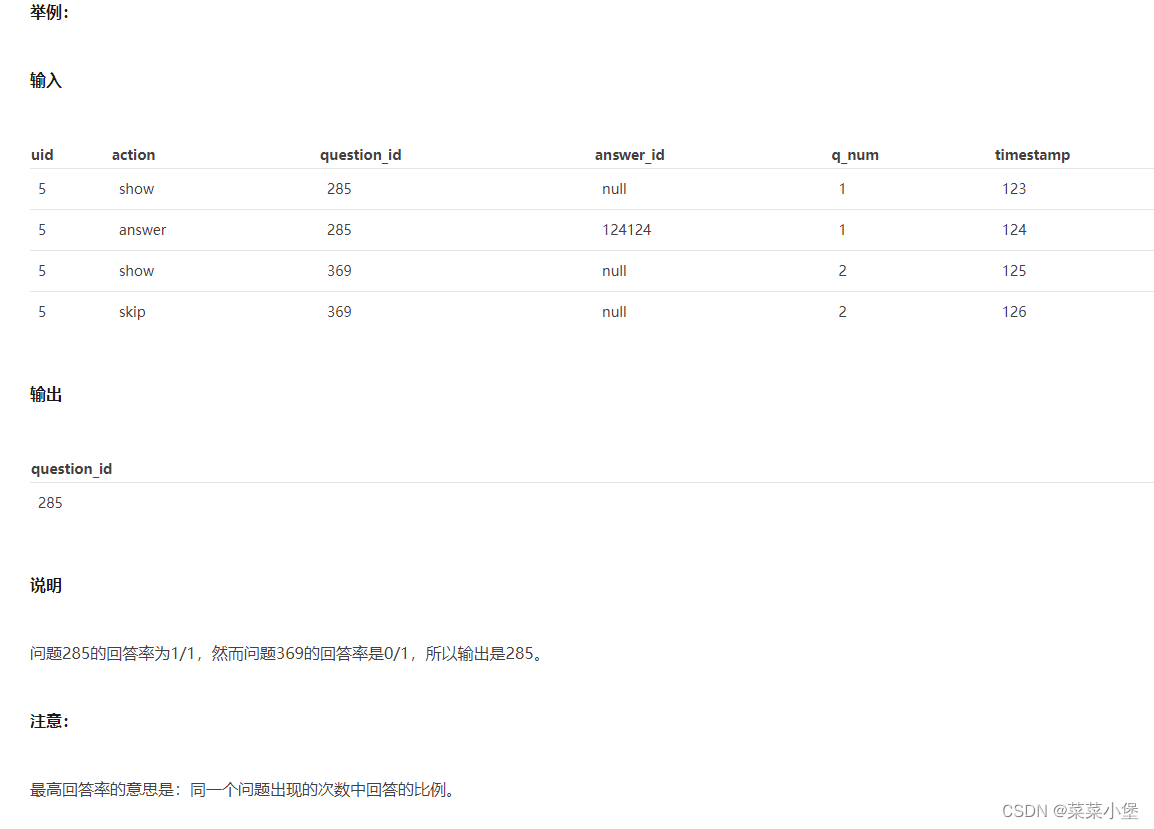Click the 注意 section heading

(48, 720)
